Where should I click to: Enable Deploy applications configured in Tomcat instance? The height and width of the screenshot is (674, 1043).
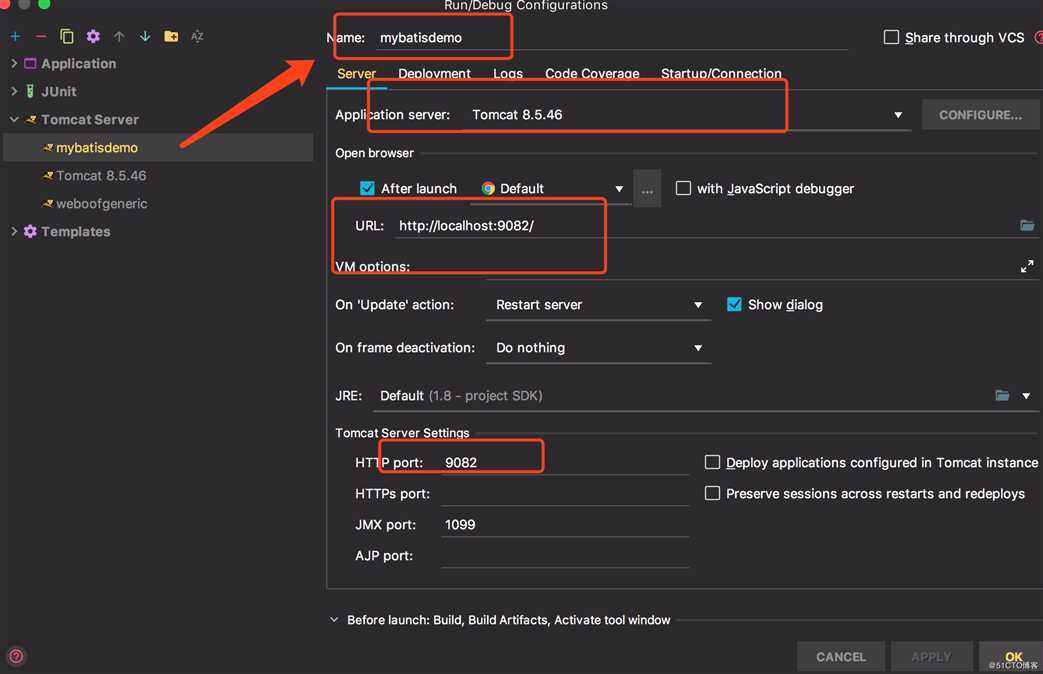(712, 462)
